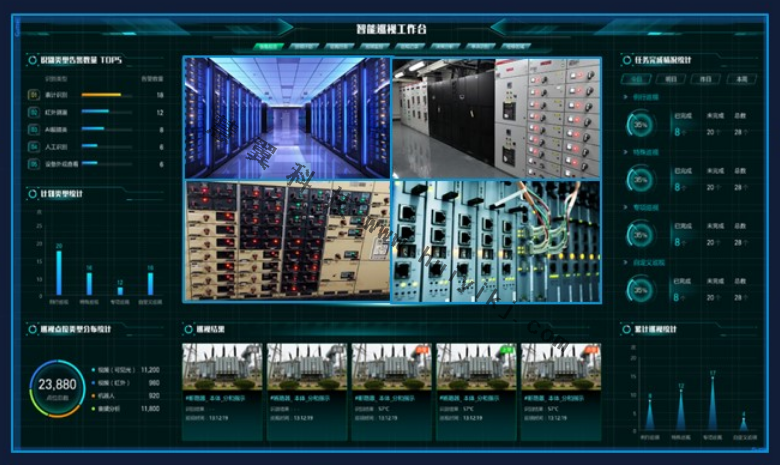
Task: Click the 35% gauge in the first task category
Action: [x=641, y=124]
